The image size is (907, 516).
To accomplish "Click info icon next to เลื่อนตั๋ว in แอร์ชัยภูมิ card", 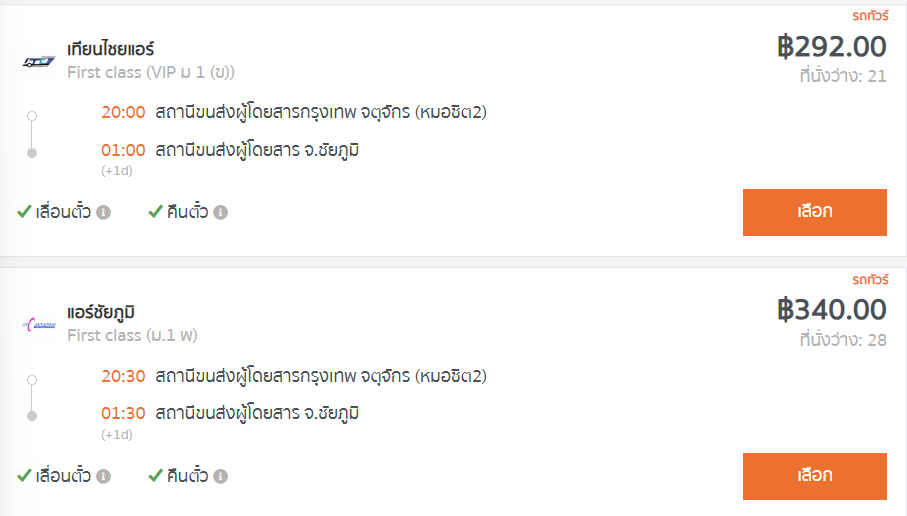I will point(104,476).
